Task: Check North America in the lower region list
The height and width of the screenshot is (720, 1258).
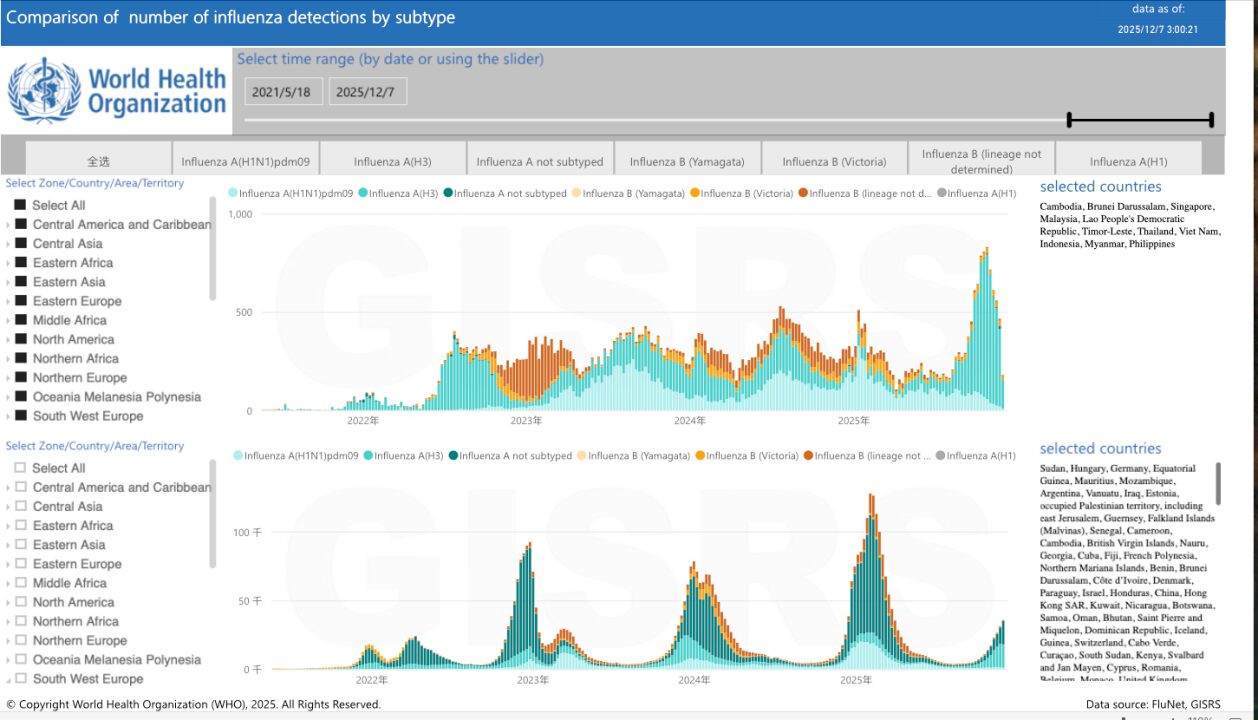Action: tap(20, 602)
